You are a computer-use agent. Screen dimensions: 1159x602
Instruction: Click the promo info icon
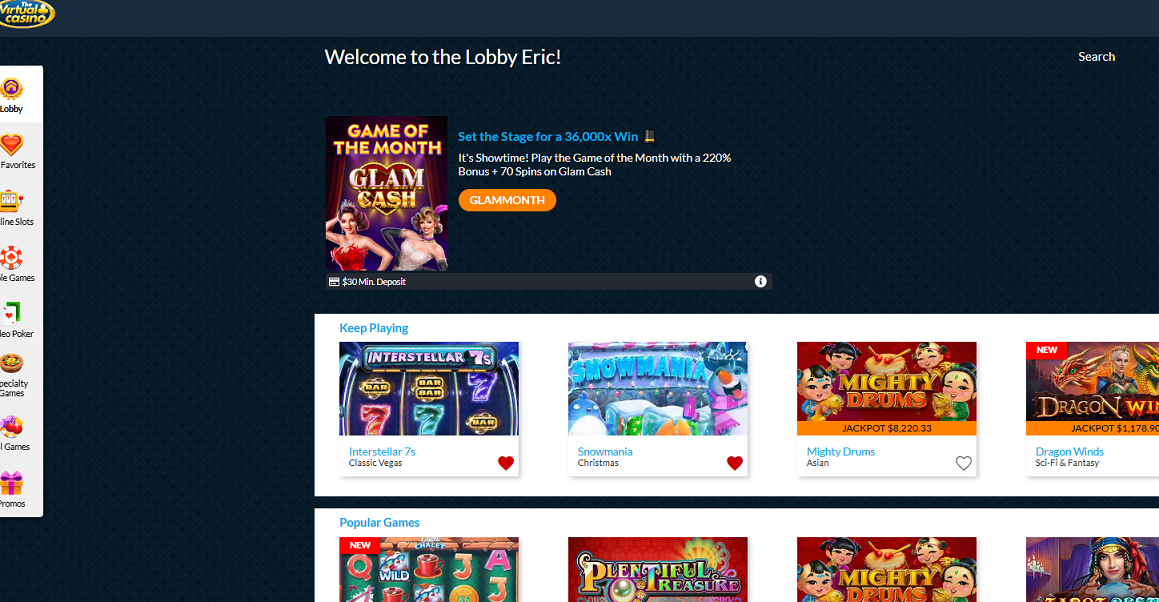point(761,282)
